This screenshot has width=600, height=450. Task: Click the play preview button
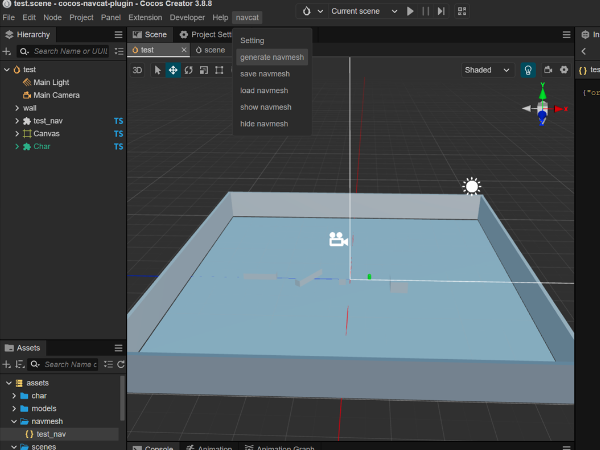pos(410,11)
